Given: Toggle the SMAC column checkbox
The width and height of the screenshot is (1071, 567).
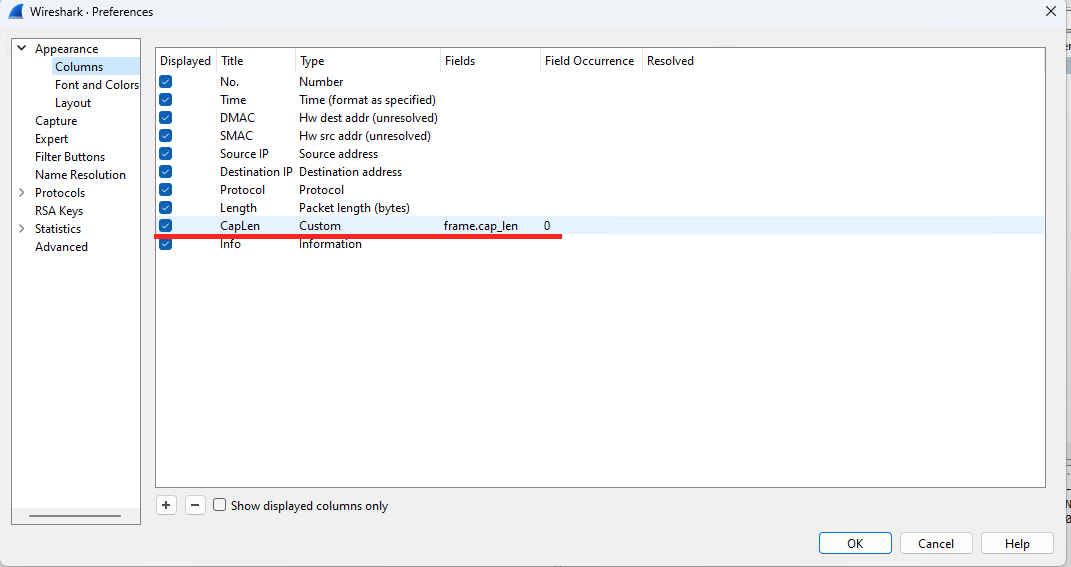Looking at the screenshot, I should tap(165, 135).
